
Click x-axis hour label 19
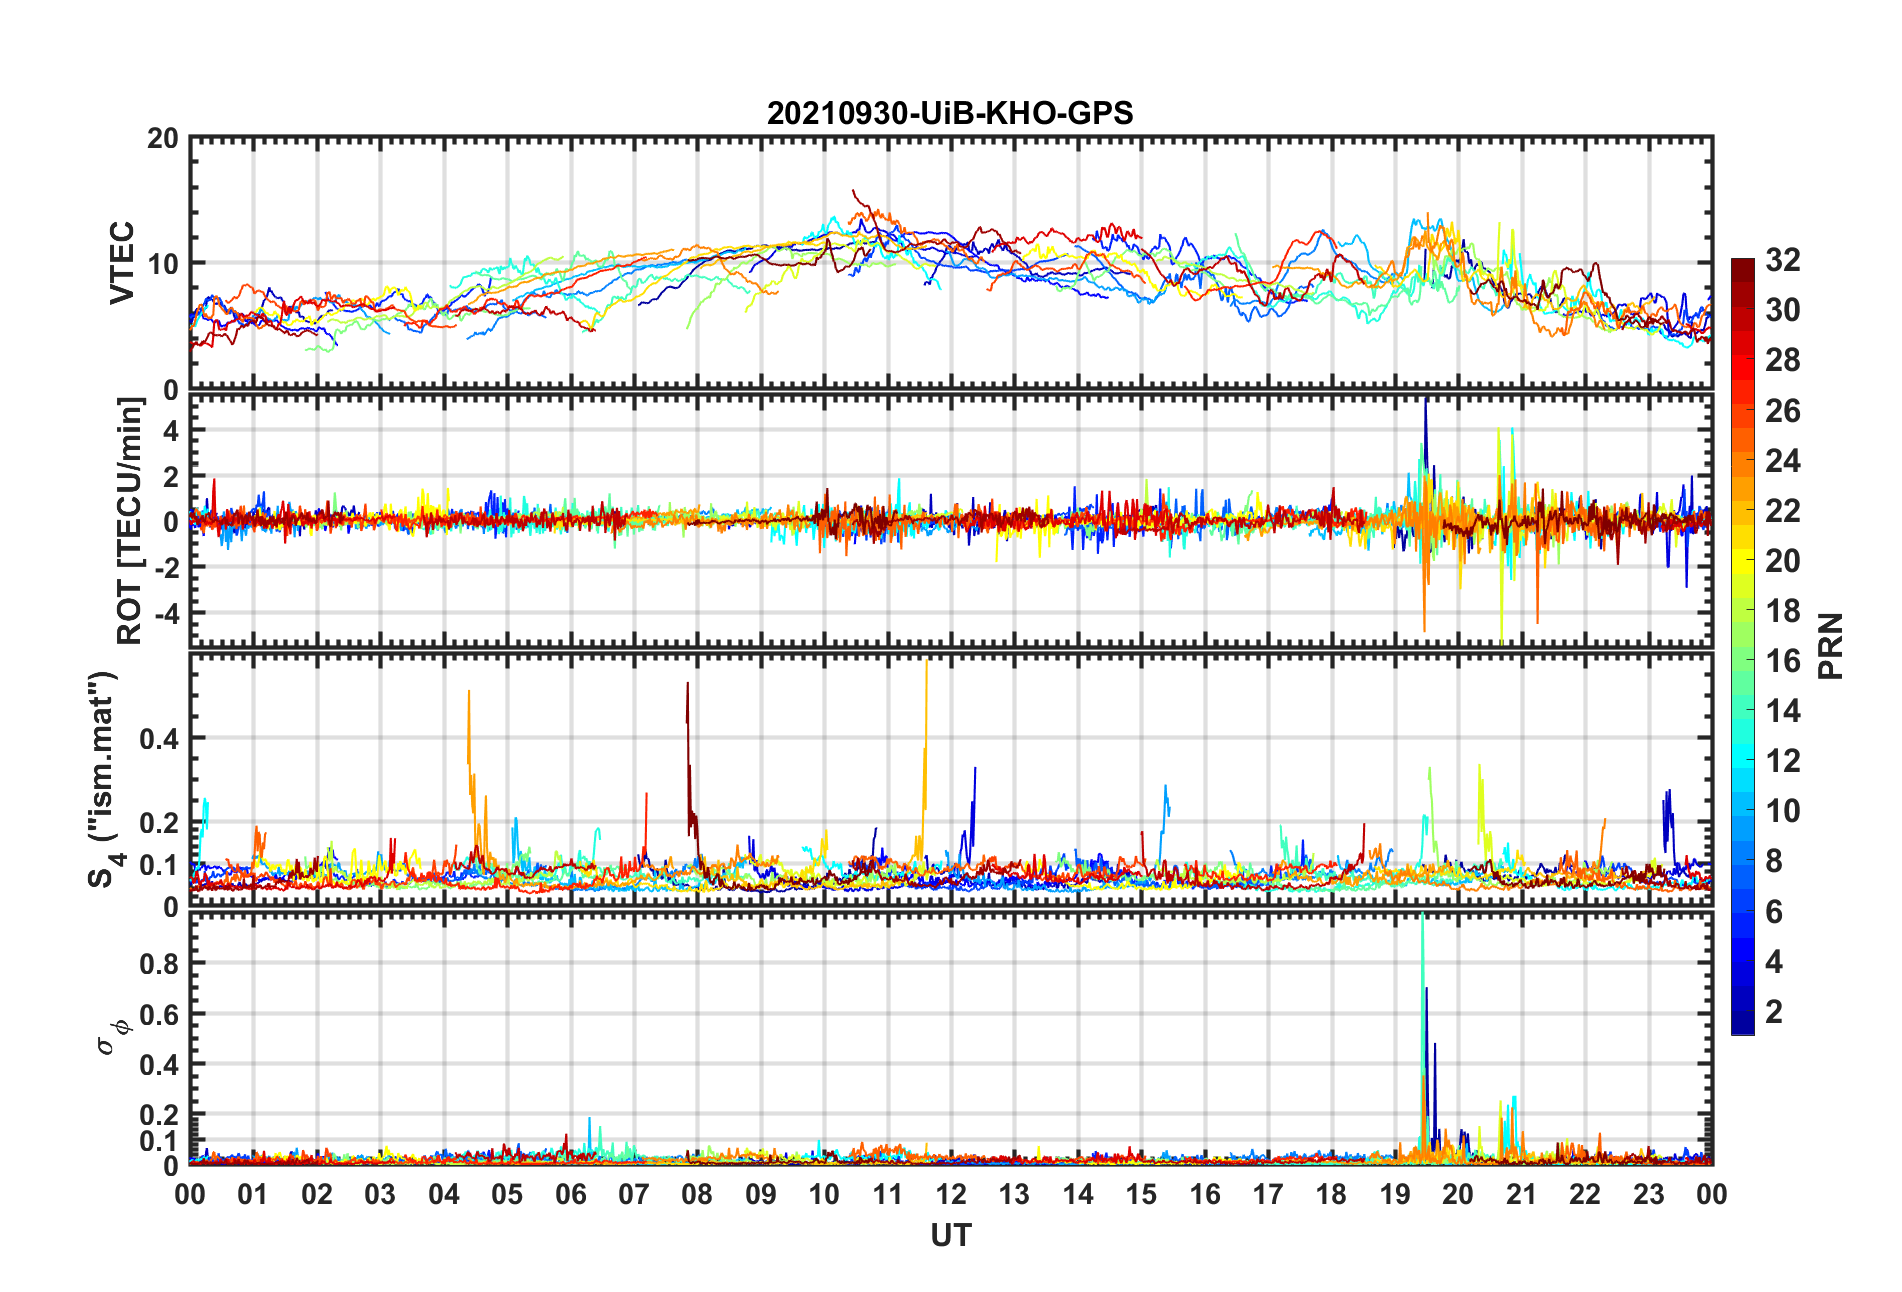point(1395,1194)
